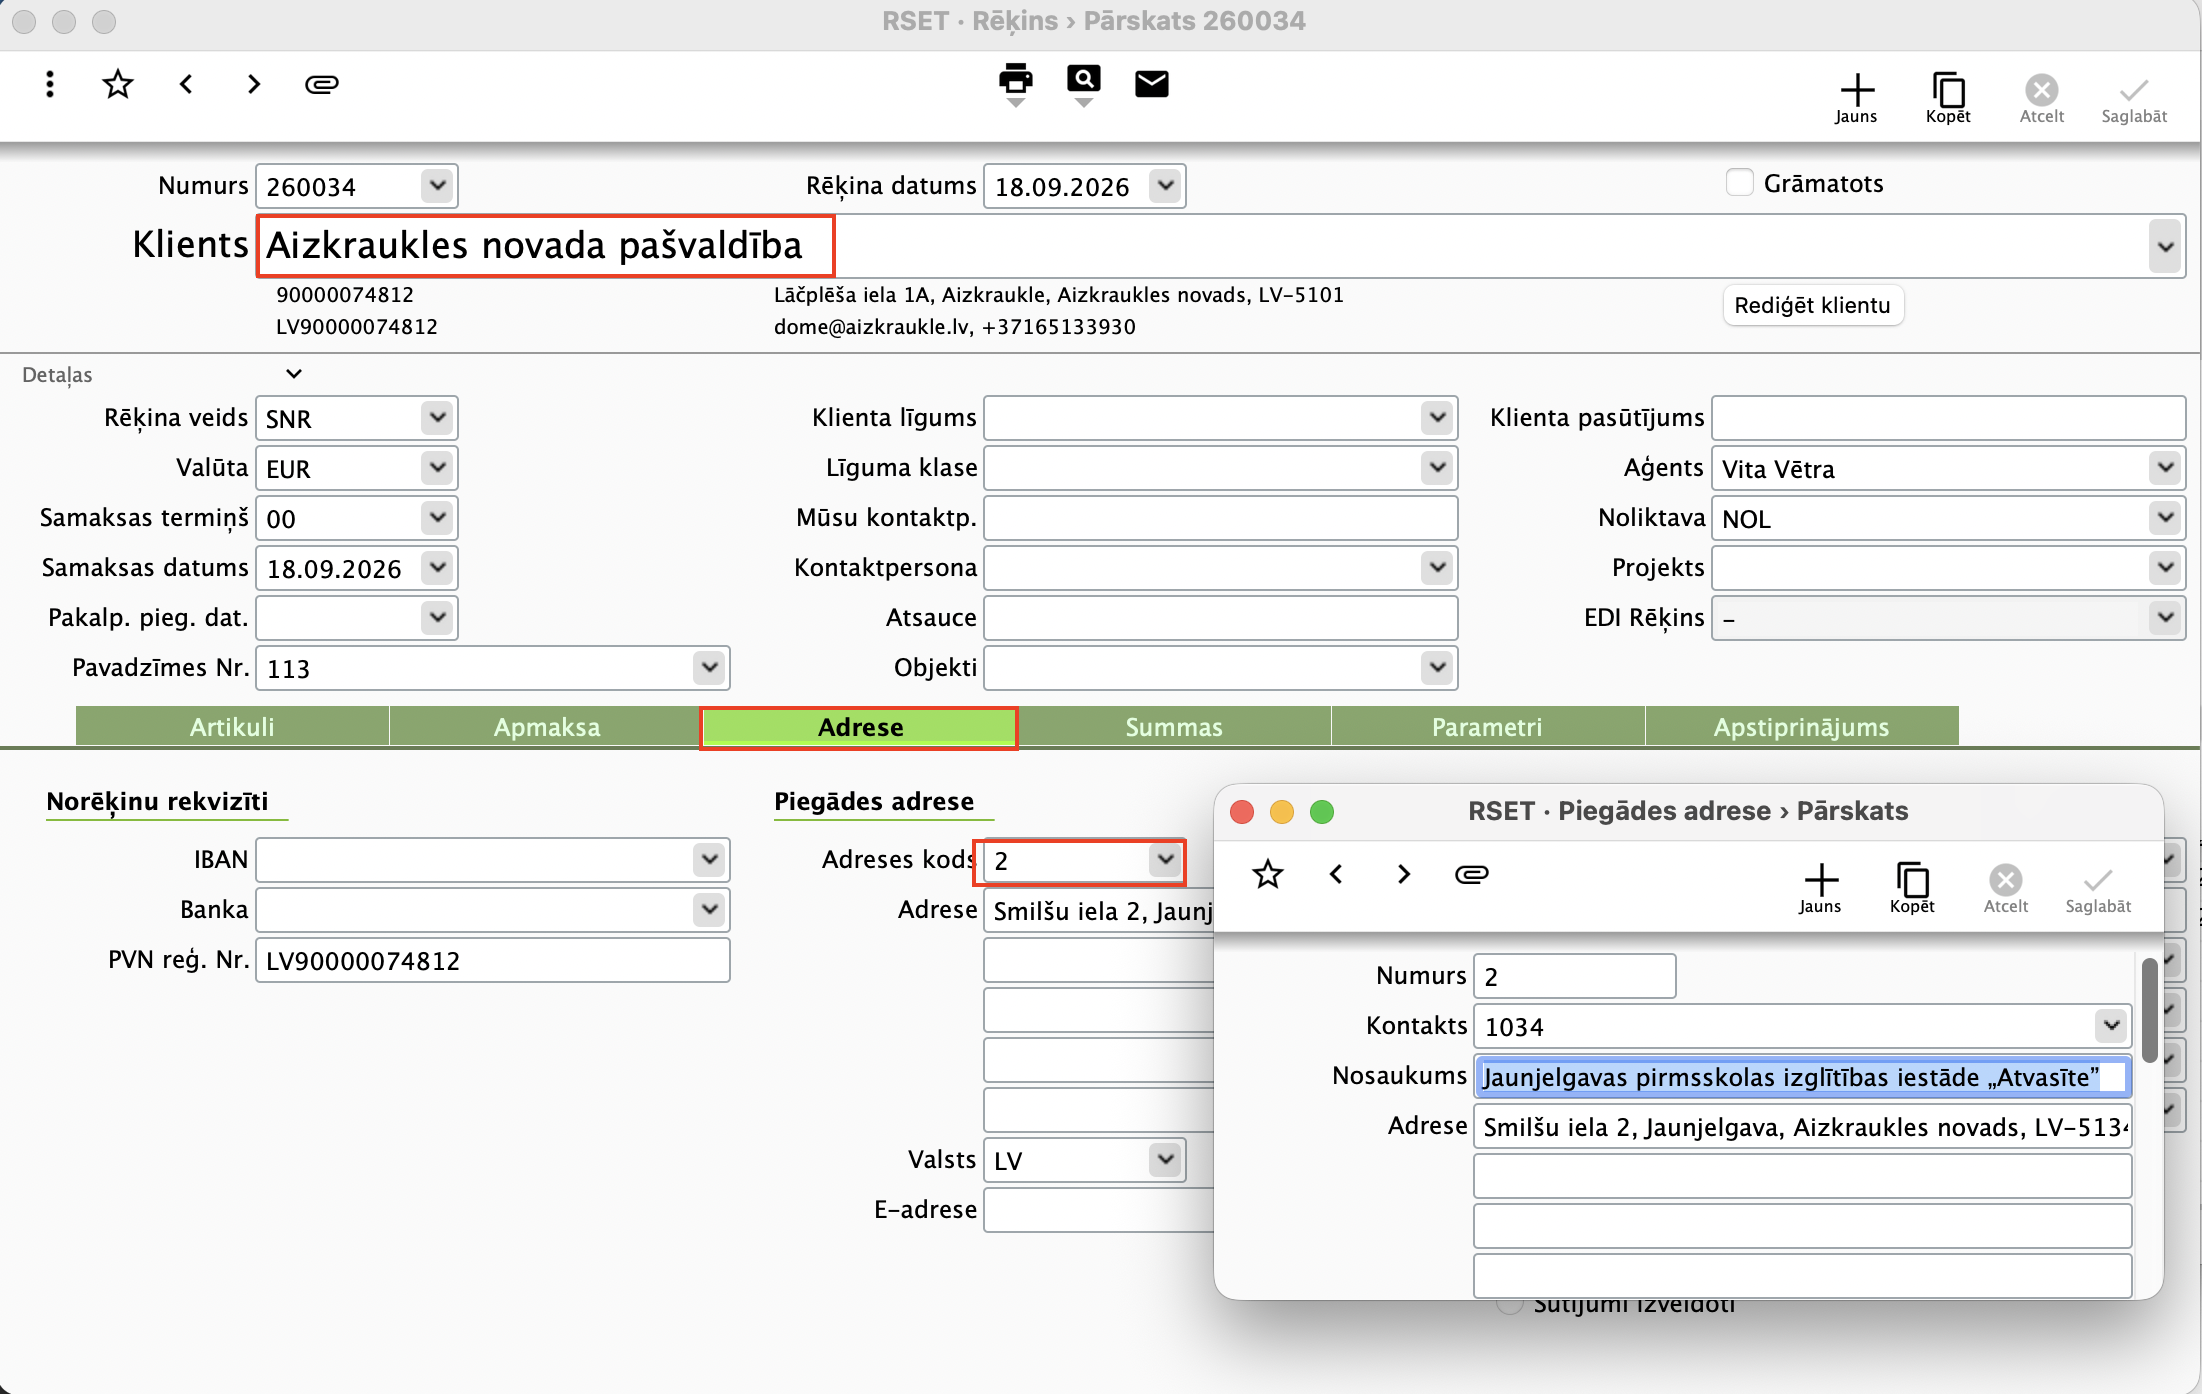Click the Nosaukums field in Piegādes adrese window
Image resolution: width=2202 pixels, height=1394 pixels.
[1803, 1077]
